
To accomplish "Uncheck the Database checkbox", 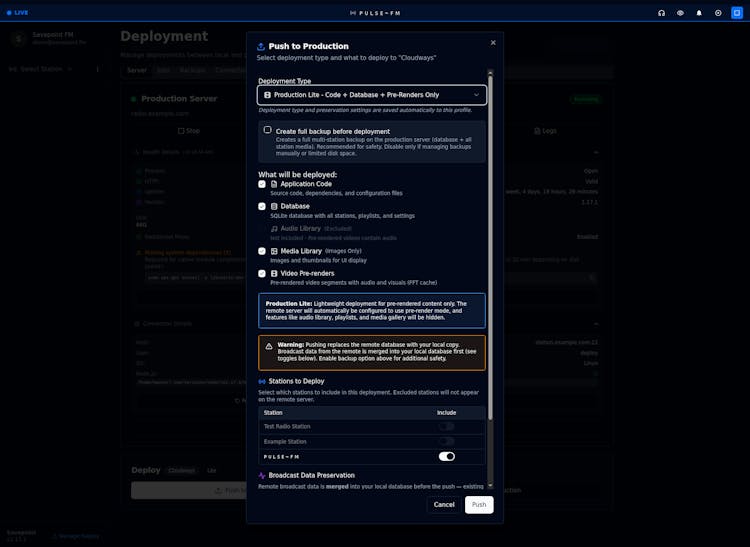I will click(262, 206).
